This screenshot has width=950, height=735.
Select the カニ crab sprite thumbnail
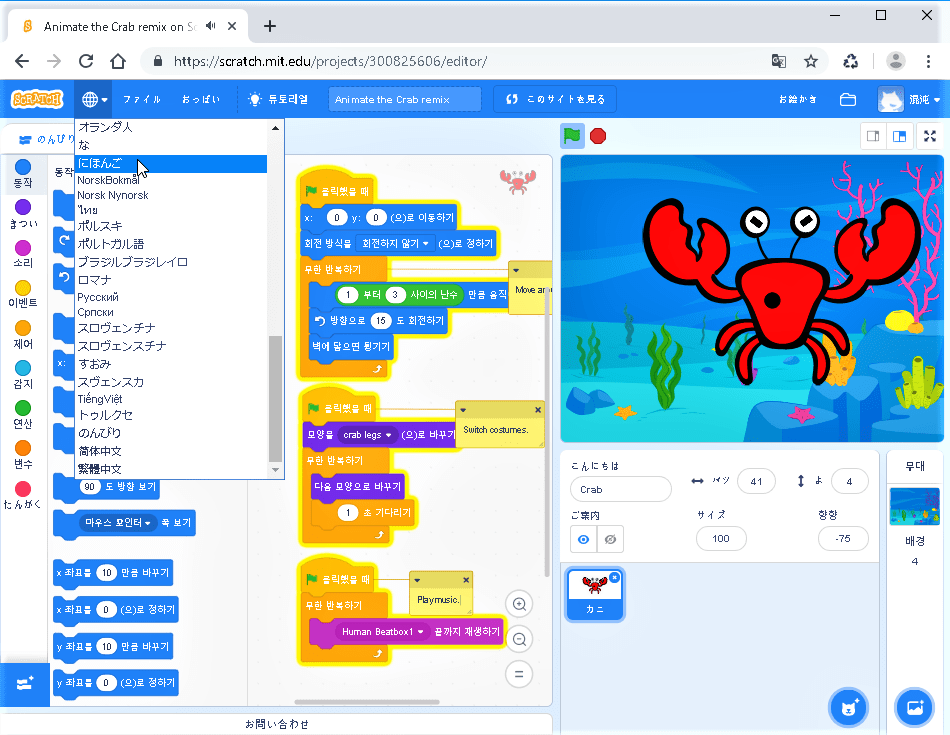click(594, 595)
